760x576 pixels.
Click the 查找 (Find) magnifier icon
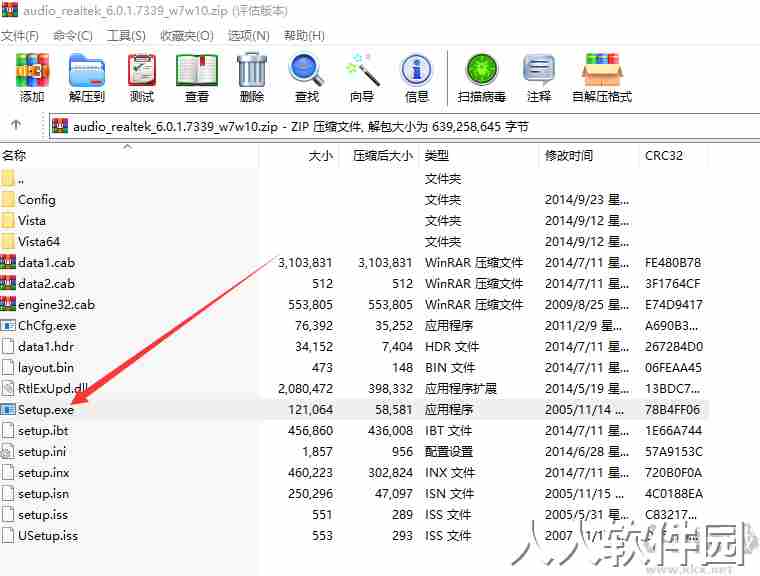pos(306,71)
